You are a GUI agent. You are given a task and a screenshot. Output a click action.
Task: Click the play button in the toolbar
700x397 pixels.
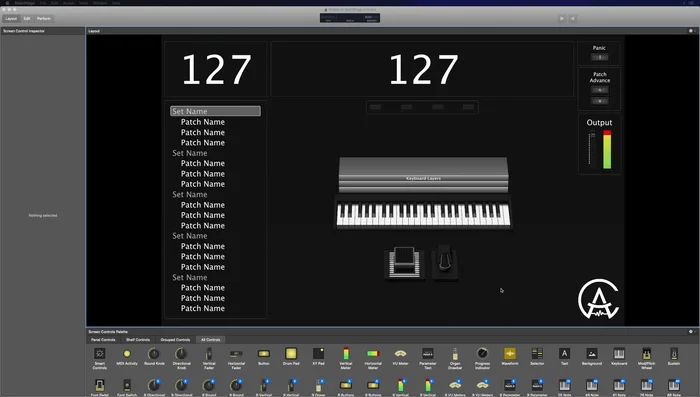[562, 18]
